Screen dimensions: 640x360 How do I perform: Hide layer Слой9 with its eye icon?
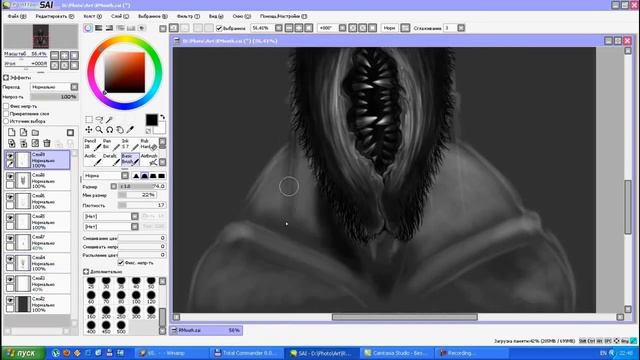[x=10, y=156]
